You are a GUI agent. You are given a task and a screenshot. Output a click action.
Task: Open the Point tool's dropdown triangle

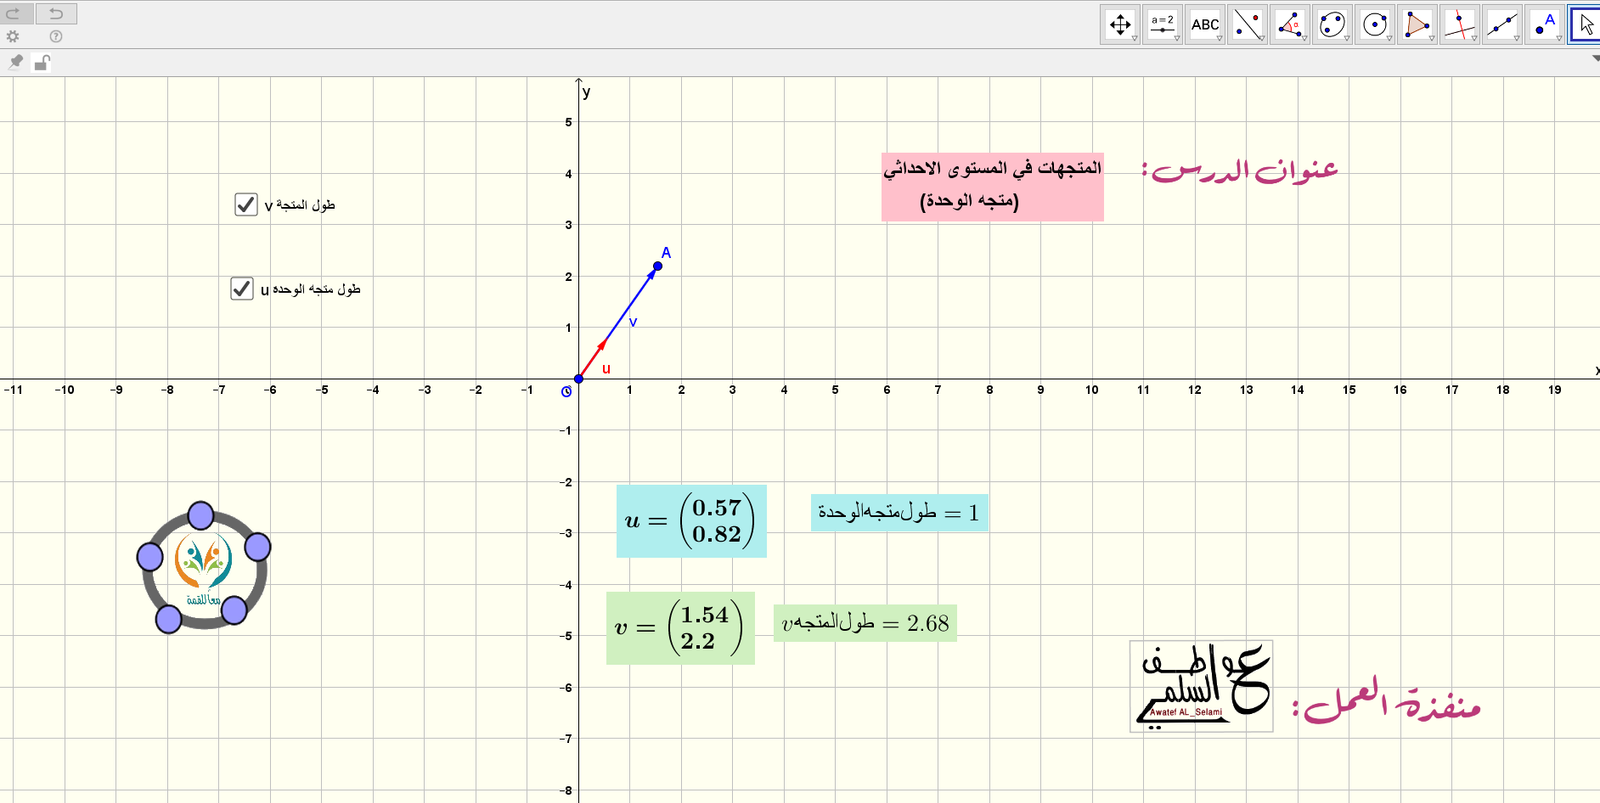[x=1561, y=38]
